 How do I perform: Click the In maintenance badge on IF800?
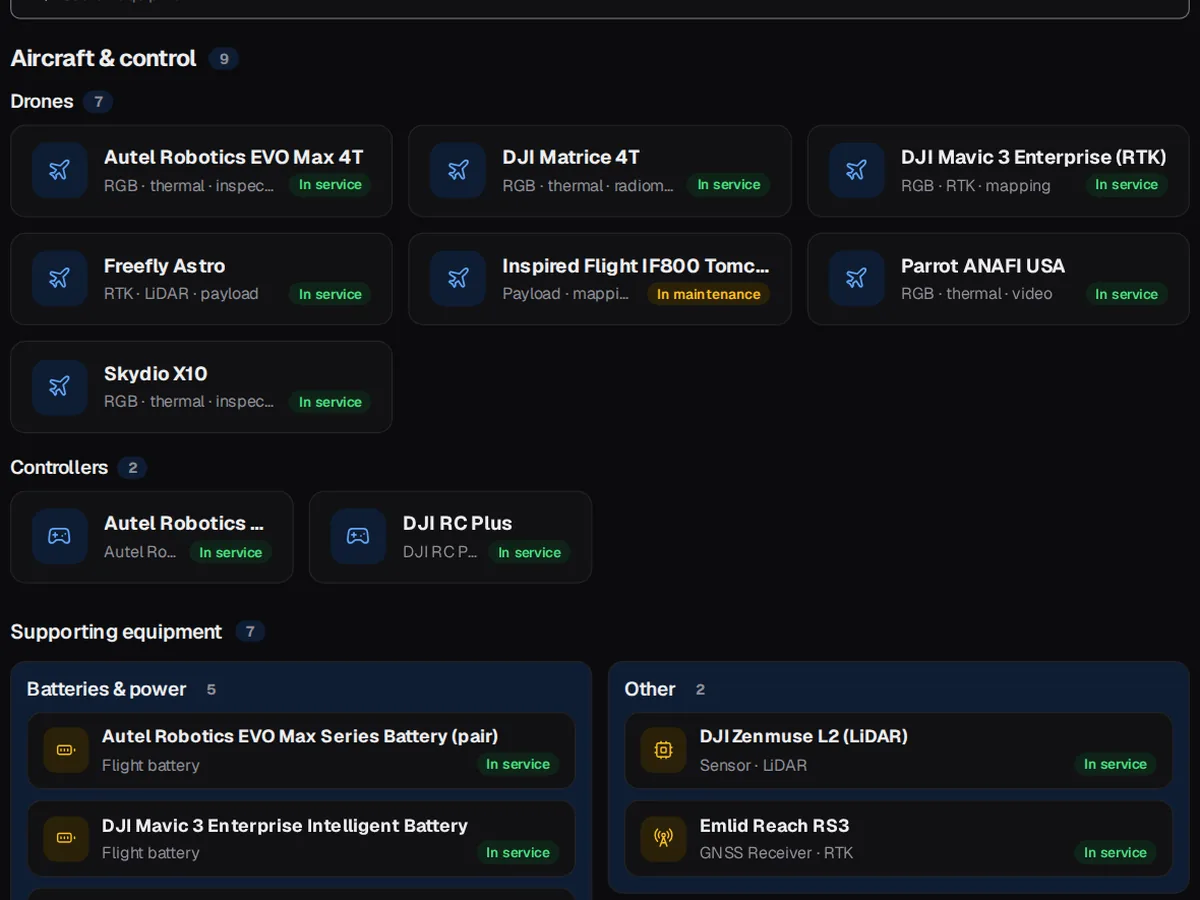pyautogui.click(x=708, y=294)
